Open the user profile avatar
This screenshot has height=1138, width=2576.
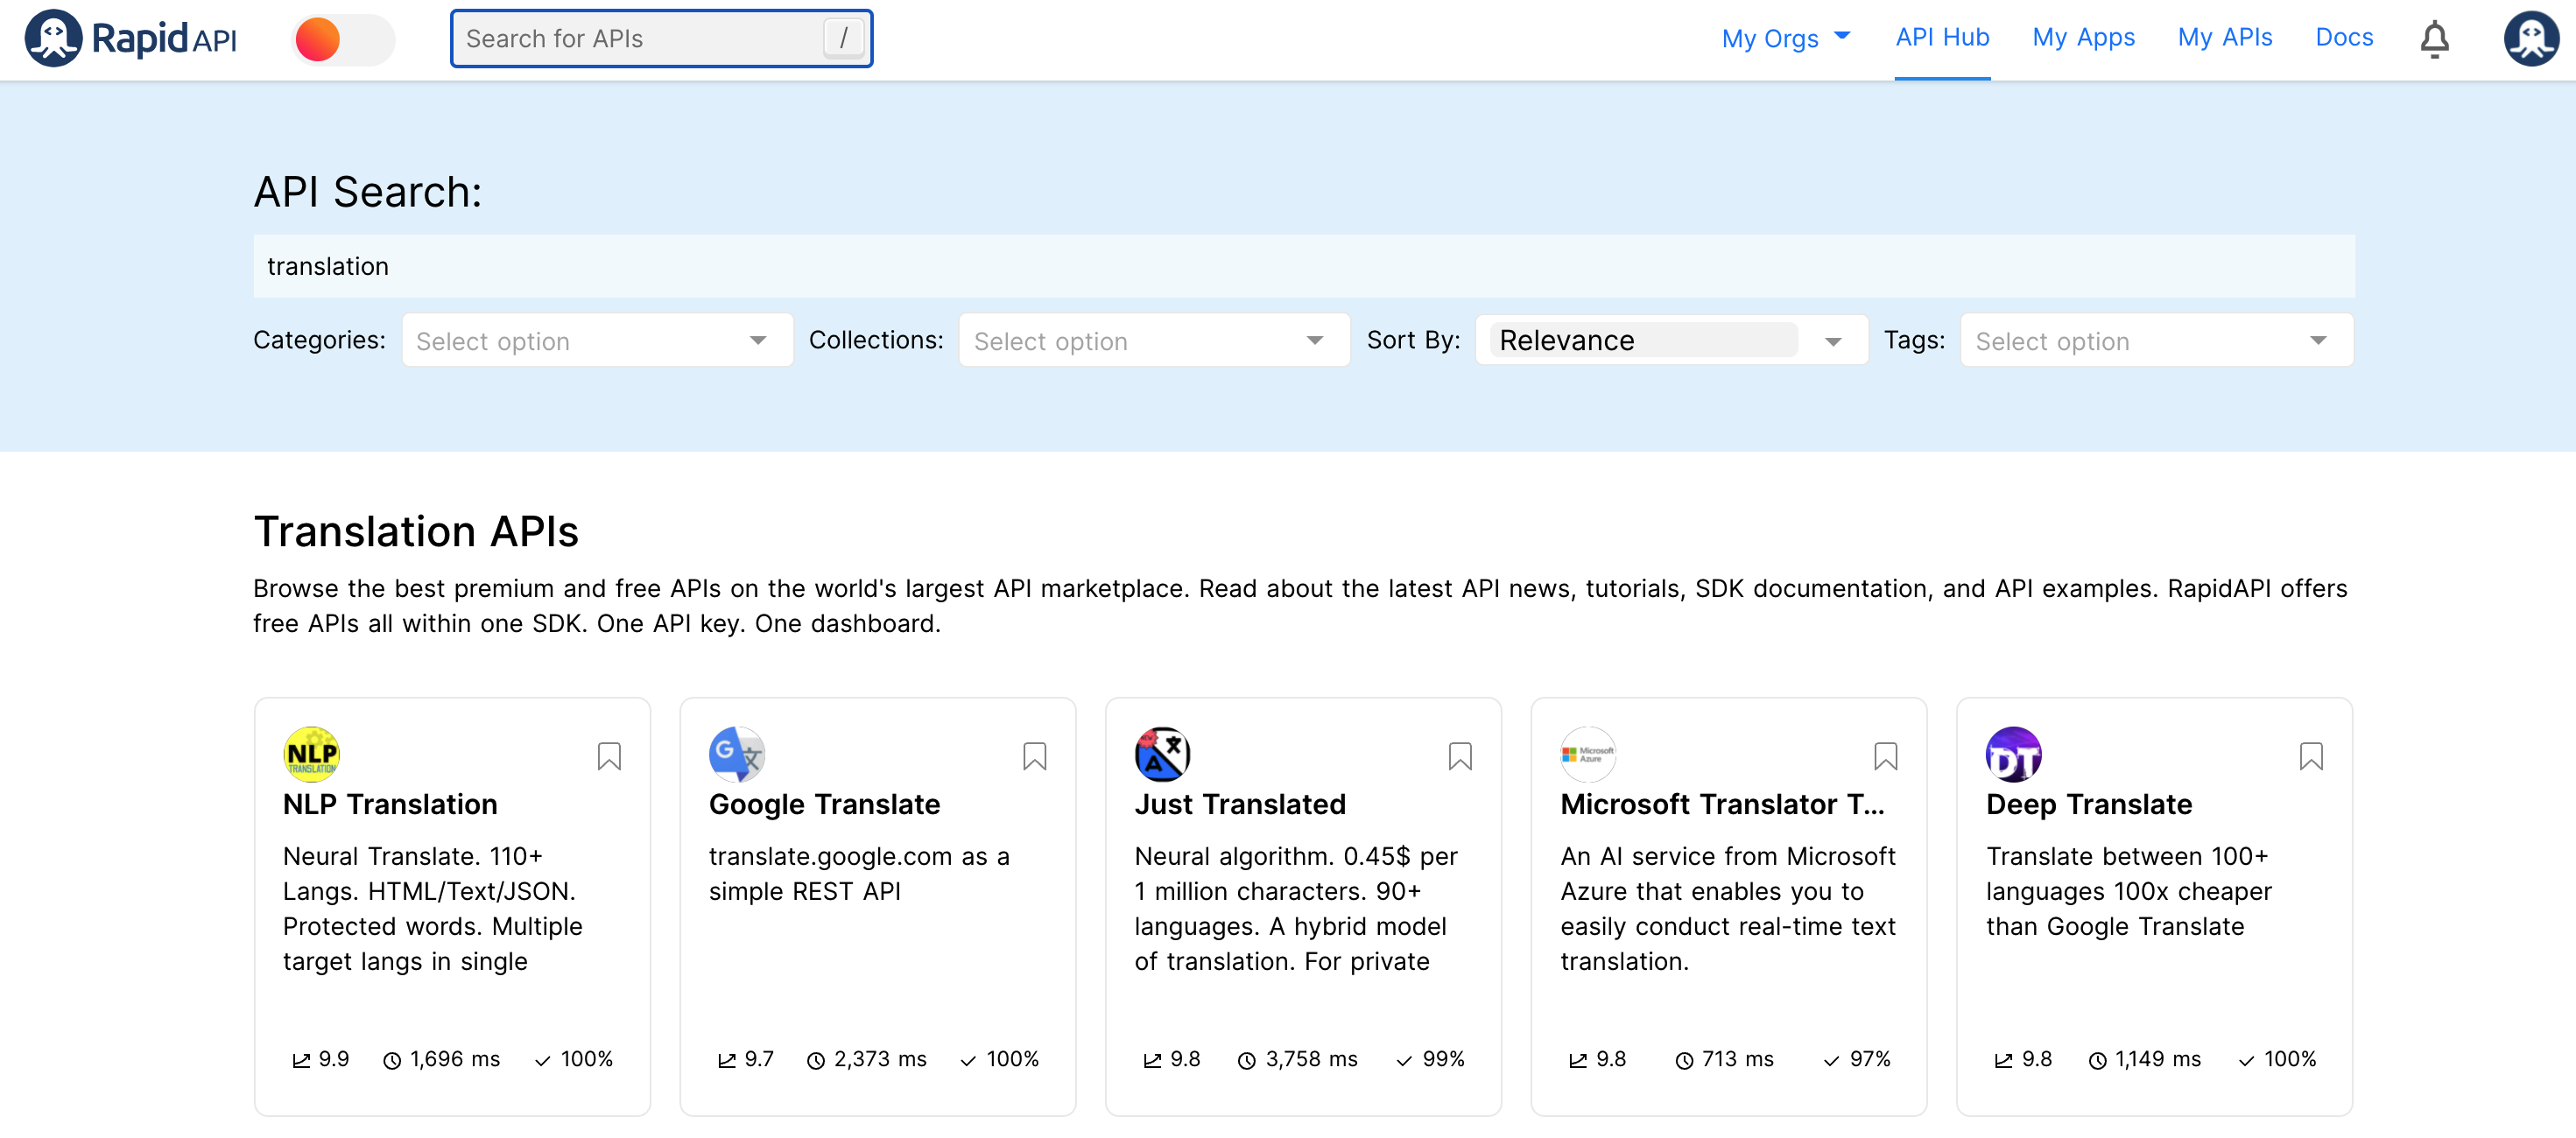2529,39
